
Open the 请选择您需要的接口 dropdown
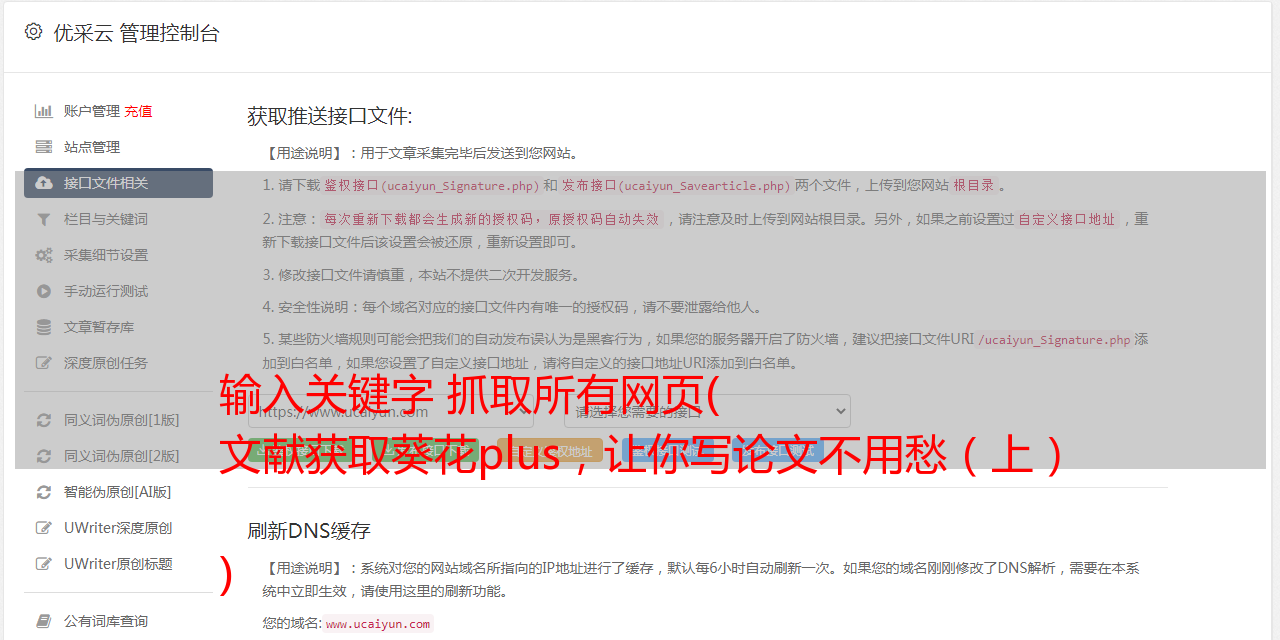click(708, 411)
